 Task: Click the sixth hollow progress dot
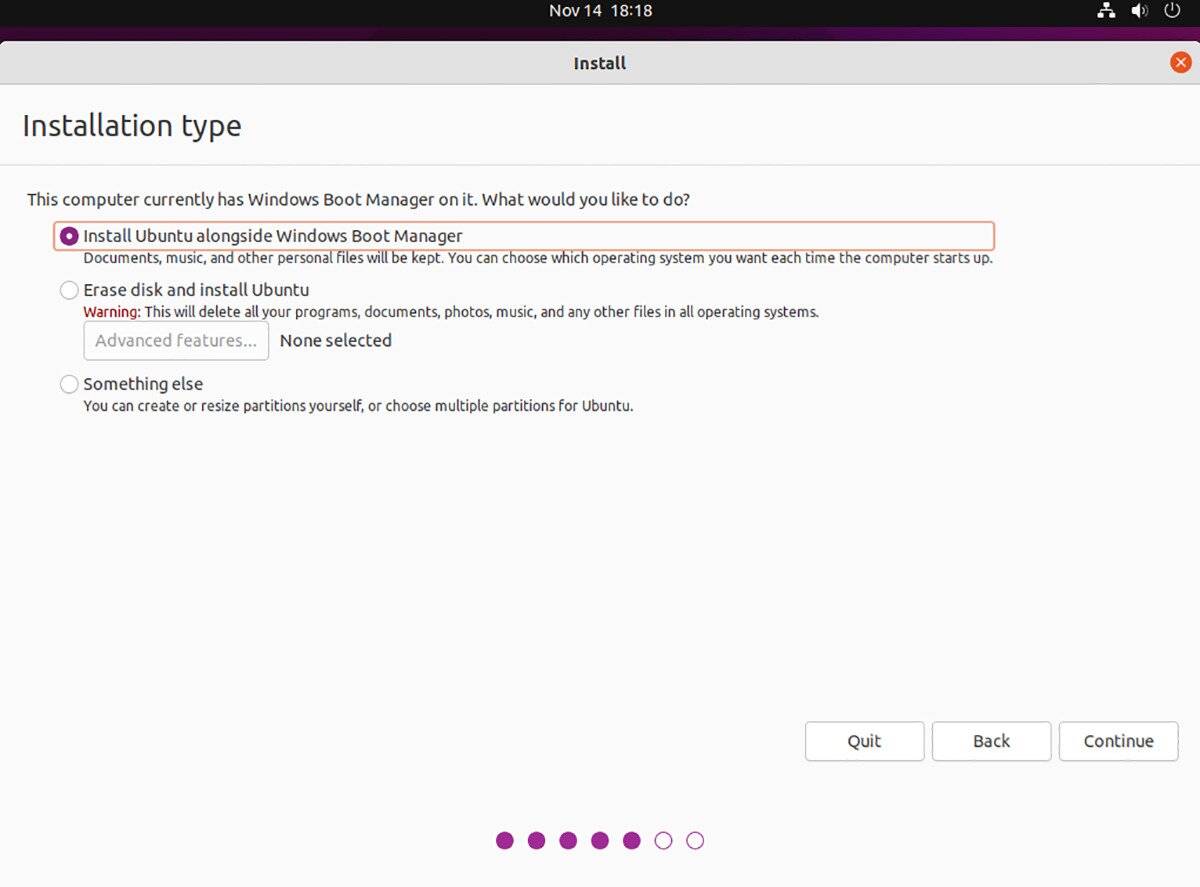click(x=663, y=840)
